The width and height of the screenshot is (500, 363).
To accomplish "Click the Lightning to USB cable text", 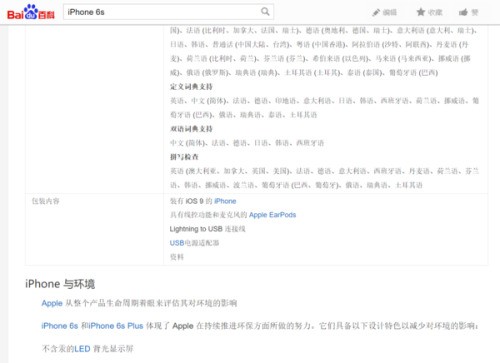I will [x=207, y=229].
